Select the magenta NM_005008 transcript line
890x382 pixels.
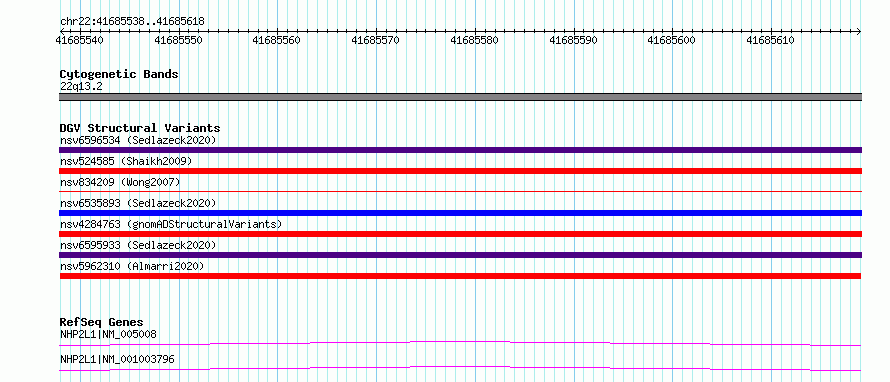point(460,343)
